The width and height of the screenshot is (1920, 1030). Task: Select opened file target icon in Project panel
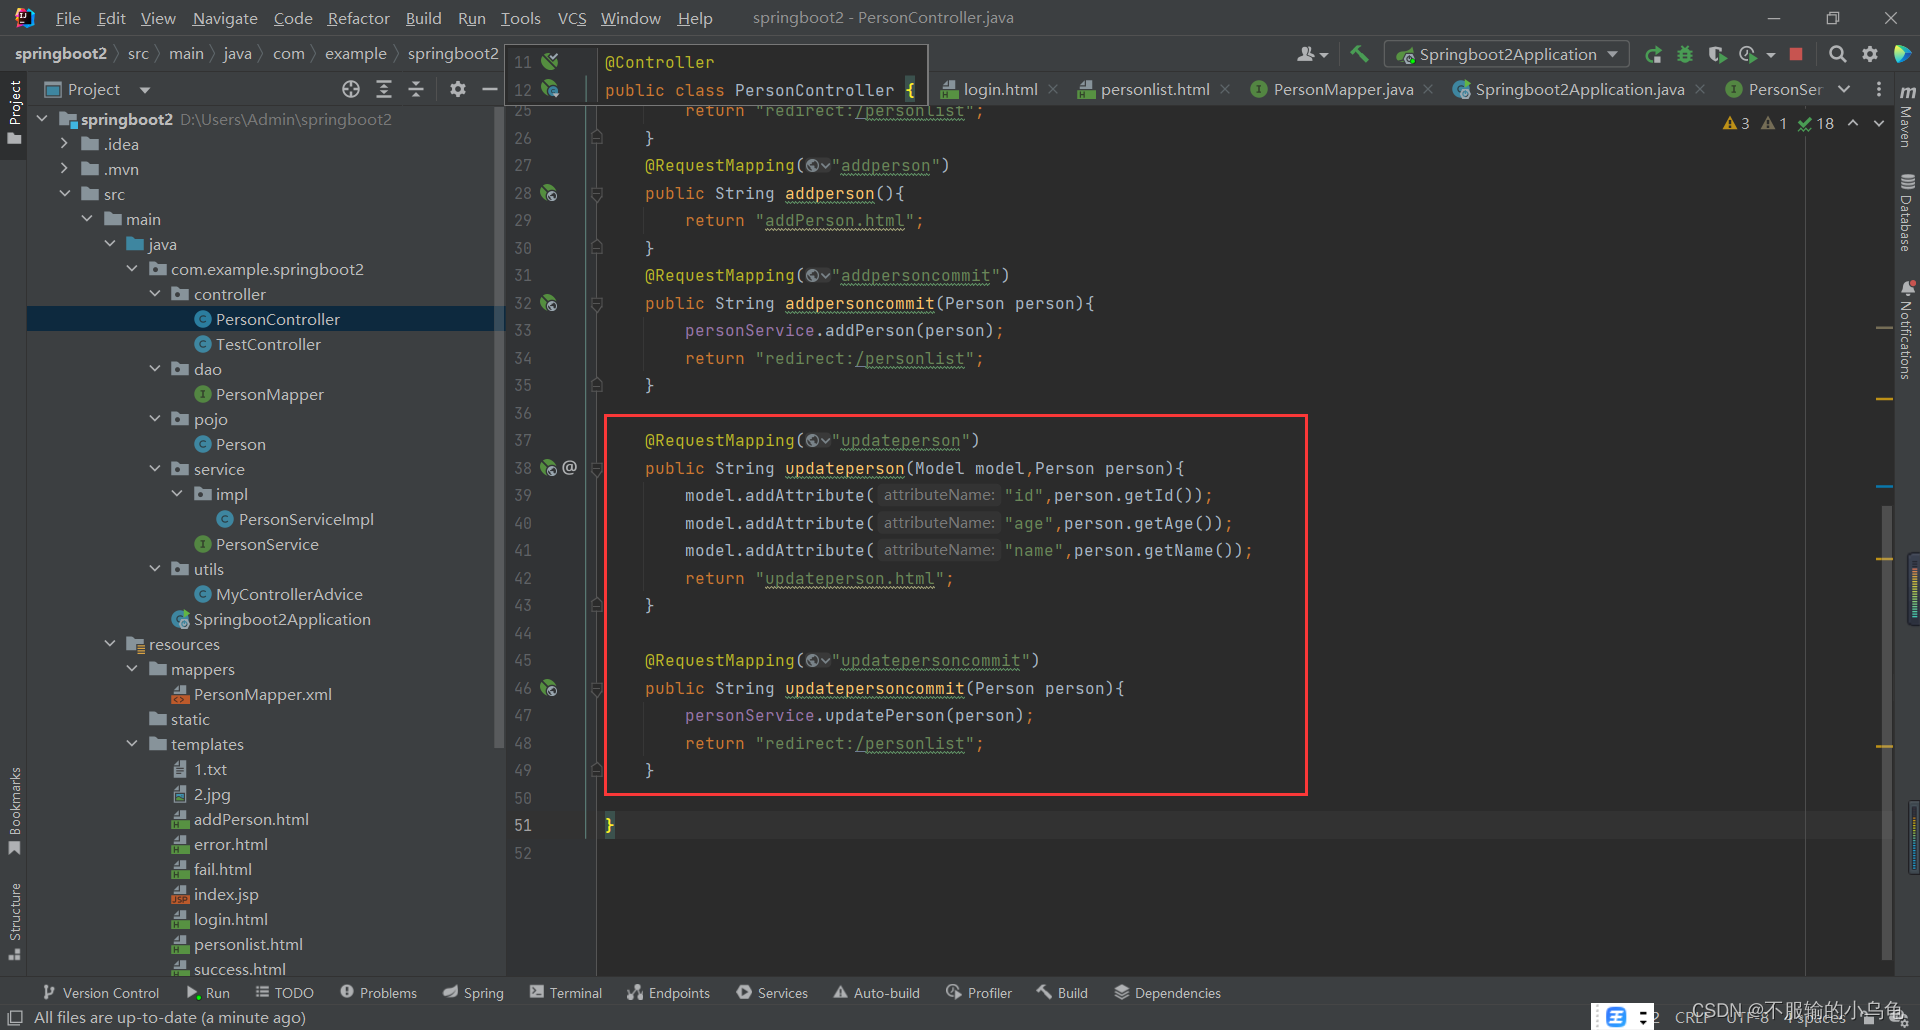[x=351, y=89]
